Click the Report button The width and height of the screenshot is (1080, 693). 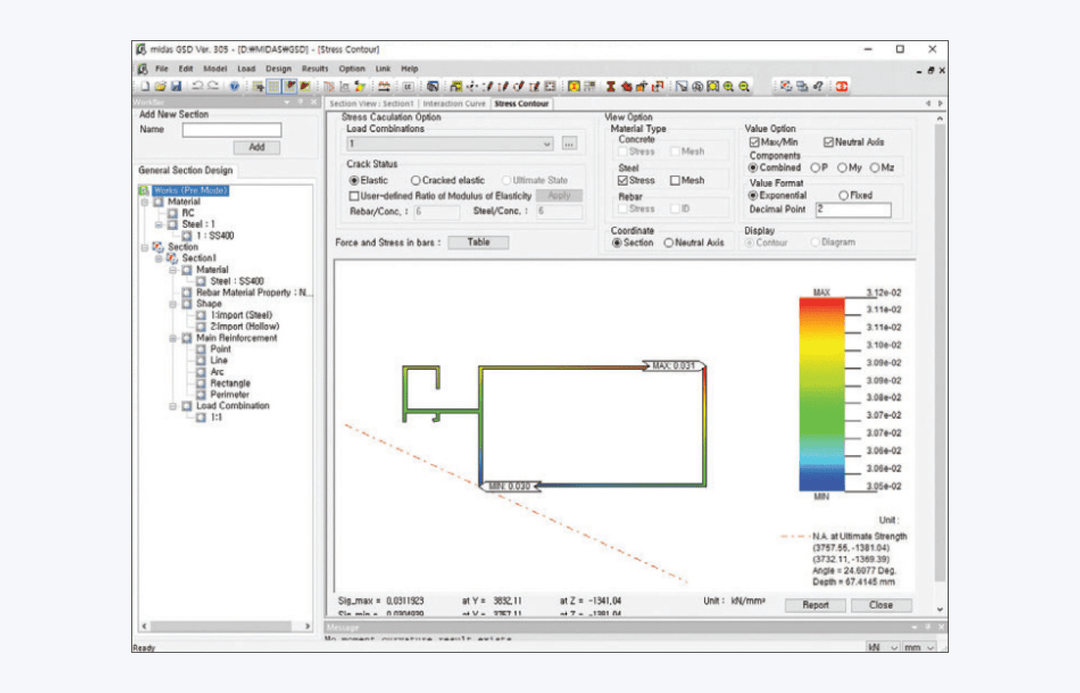pyautogui.click(x=816, y=605)
